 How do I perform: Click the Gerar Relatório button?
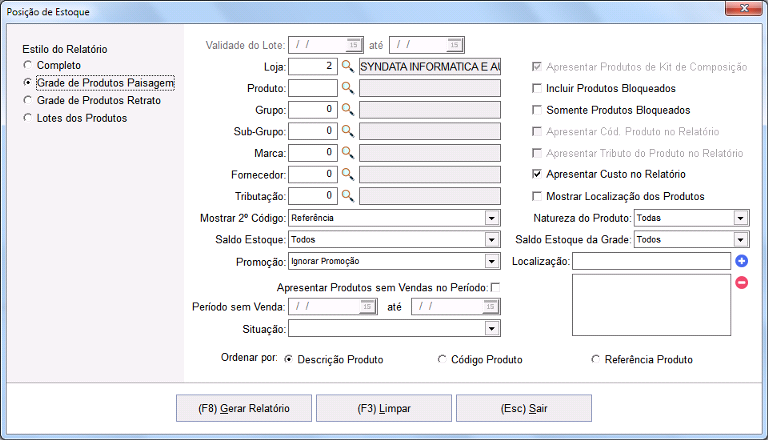(x=244, y=408)
